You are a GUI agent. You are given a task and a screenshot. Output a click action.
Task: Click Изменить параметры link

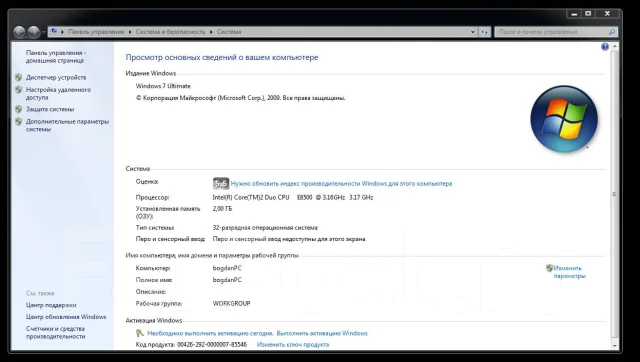569,272
